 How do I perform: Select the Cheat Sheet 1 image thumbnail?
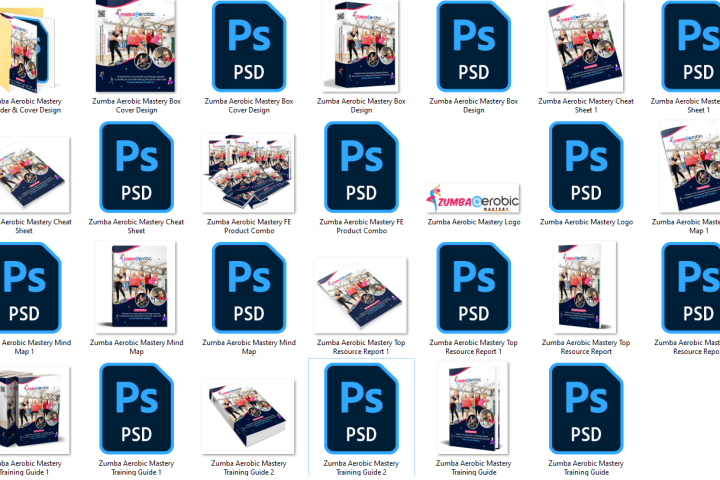tap(585, 46)
